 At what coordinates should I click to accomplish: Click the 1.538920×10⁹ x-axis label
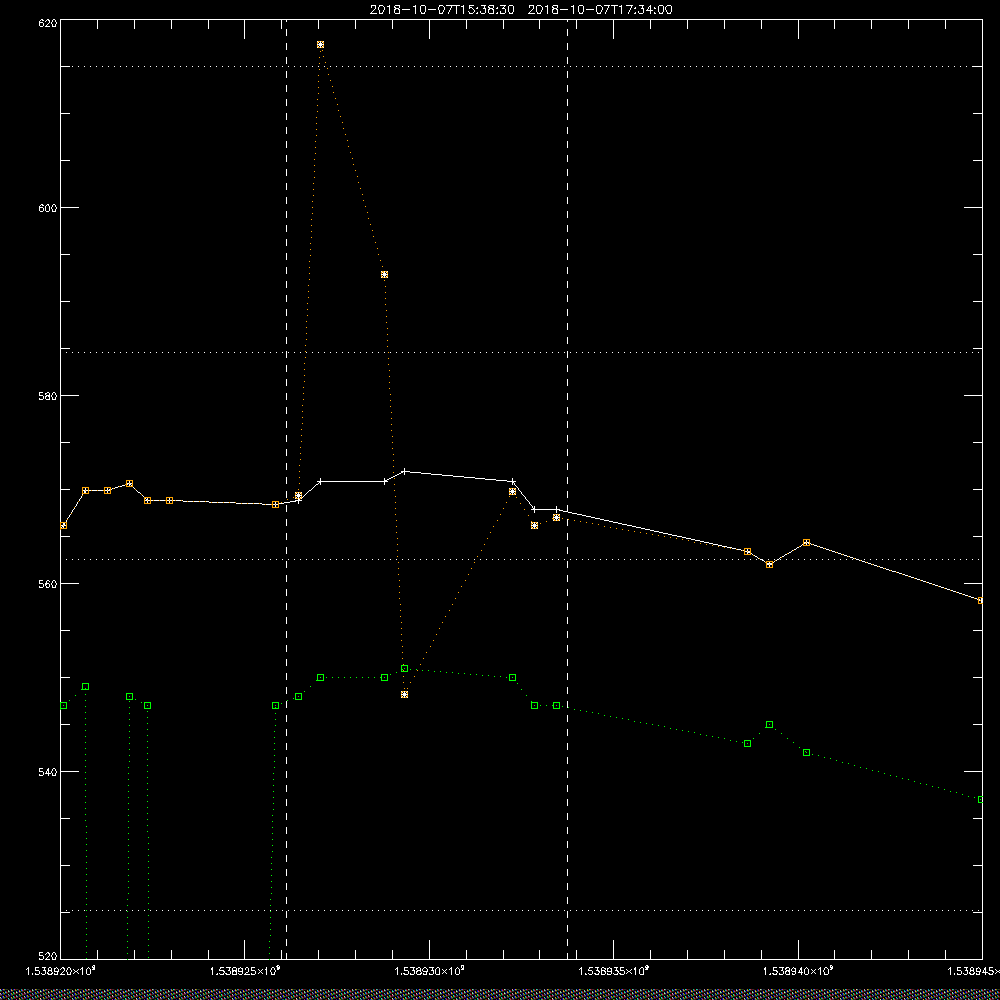click(60, 971)
